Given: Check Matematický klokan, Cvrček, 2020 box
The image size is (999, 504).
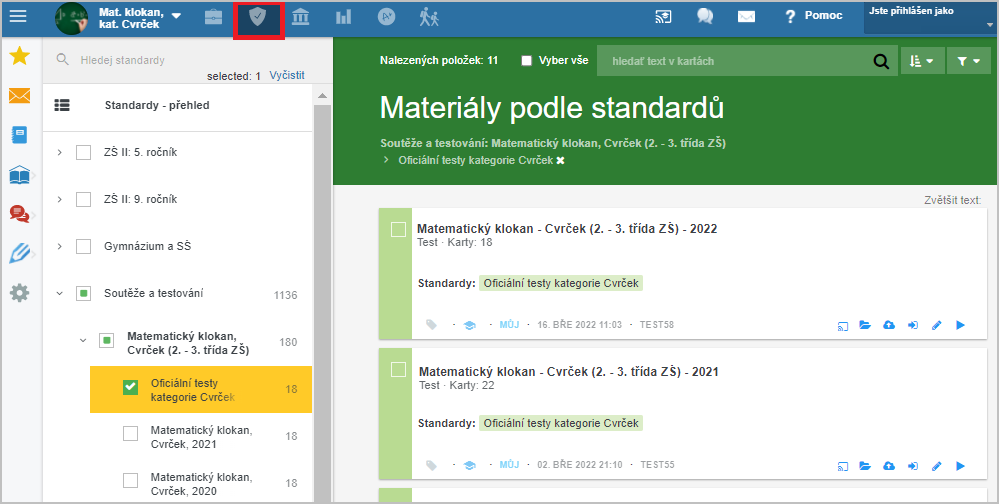Looking at the screenshot, I should [x=130, y=480].
